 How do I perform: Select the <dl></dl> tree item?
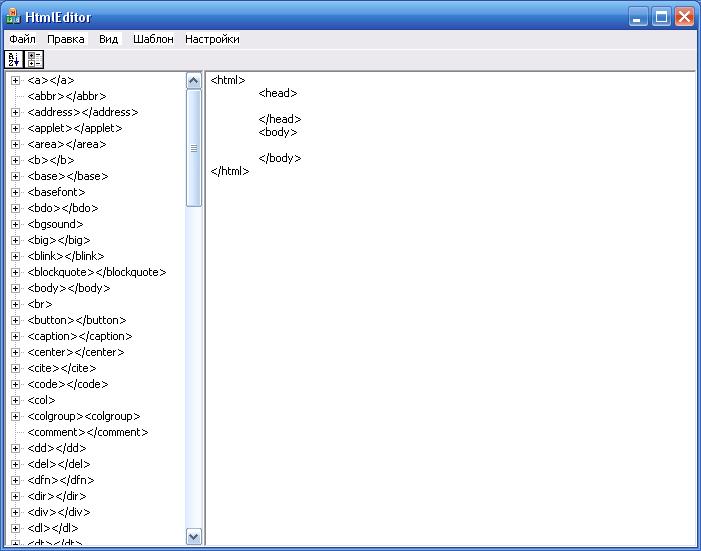(x=53, y=528)
